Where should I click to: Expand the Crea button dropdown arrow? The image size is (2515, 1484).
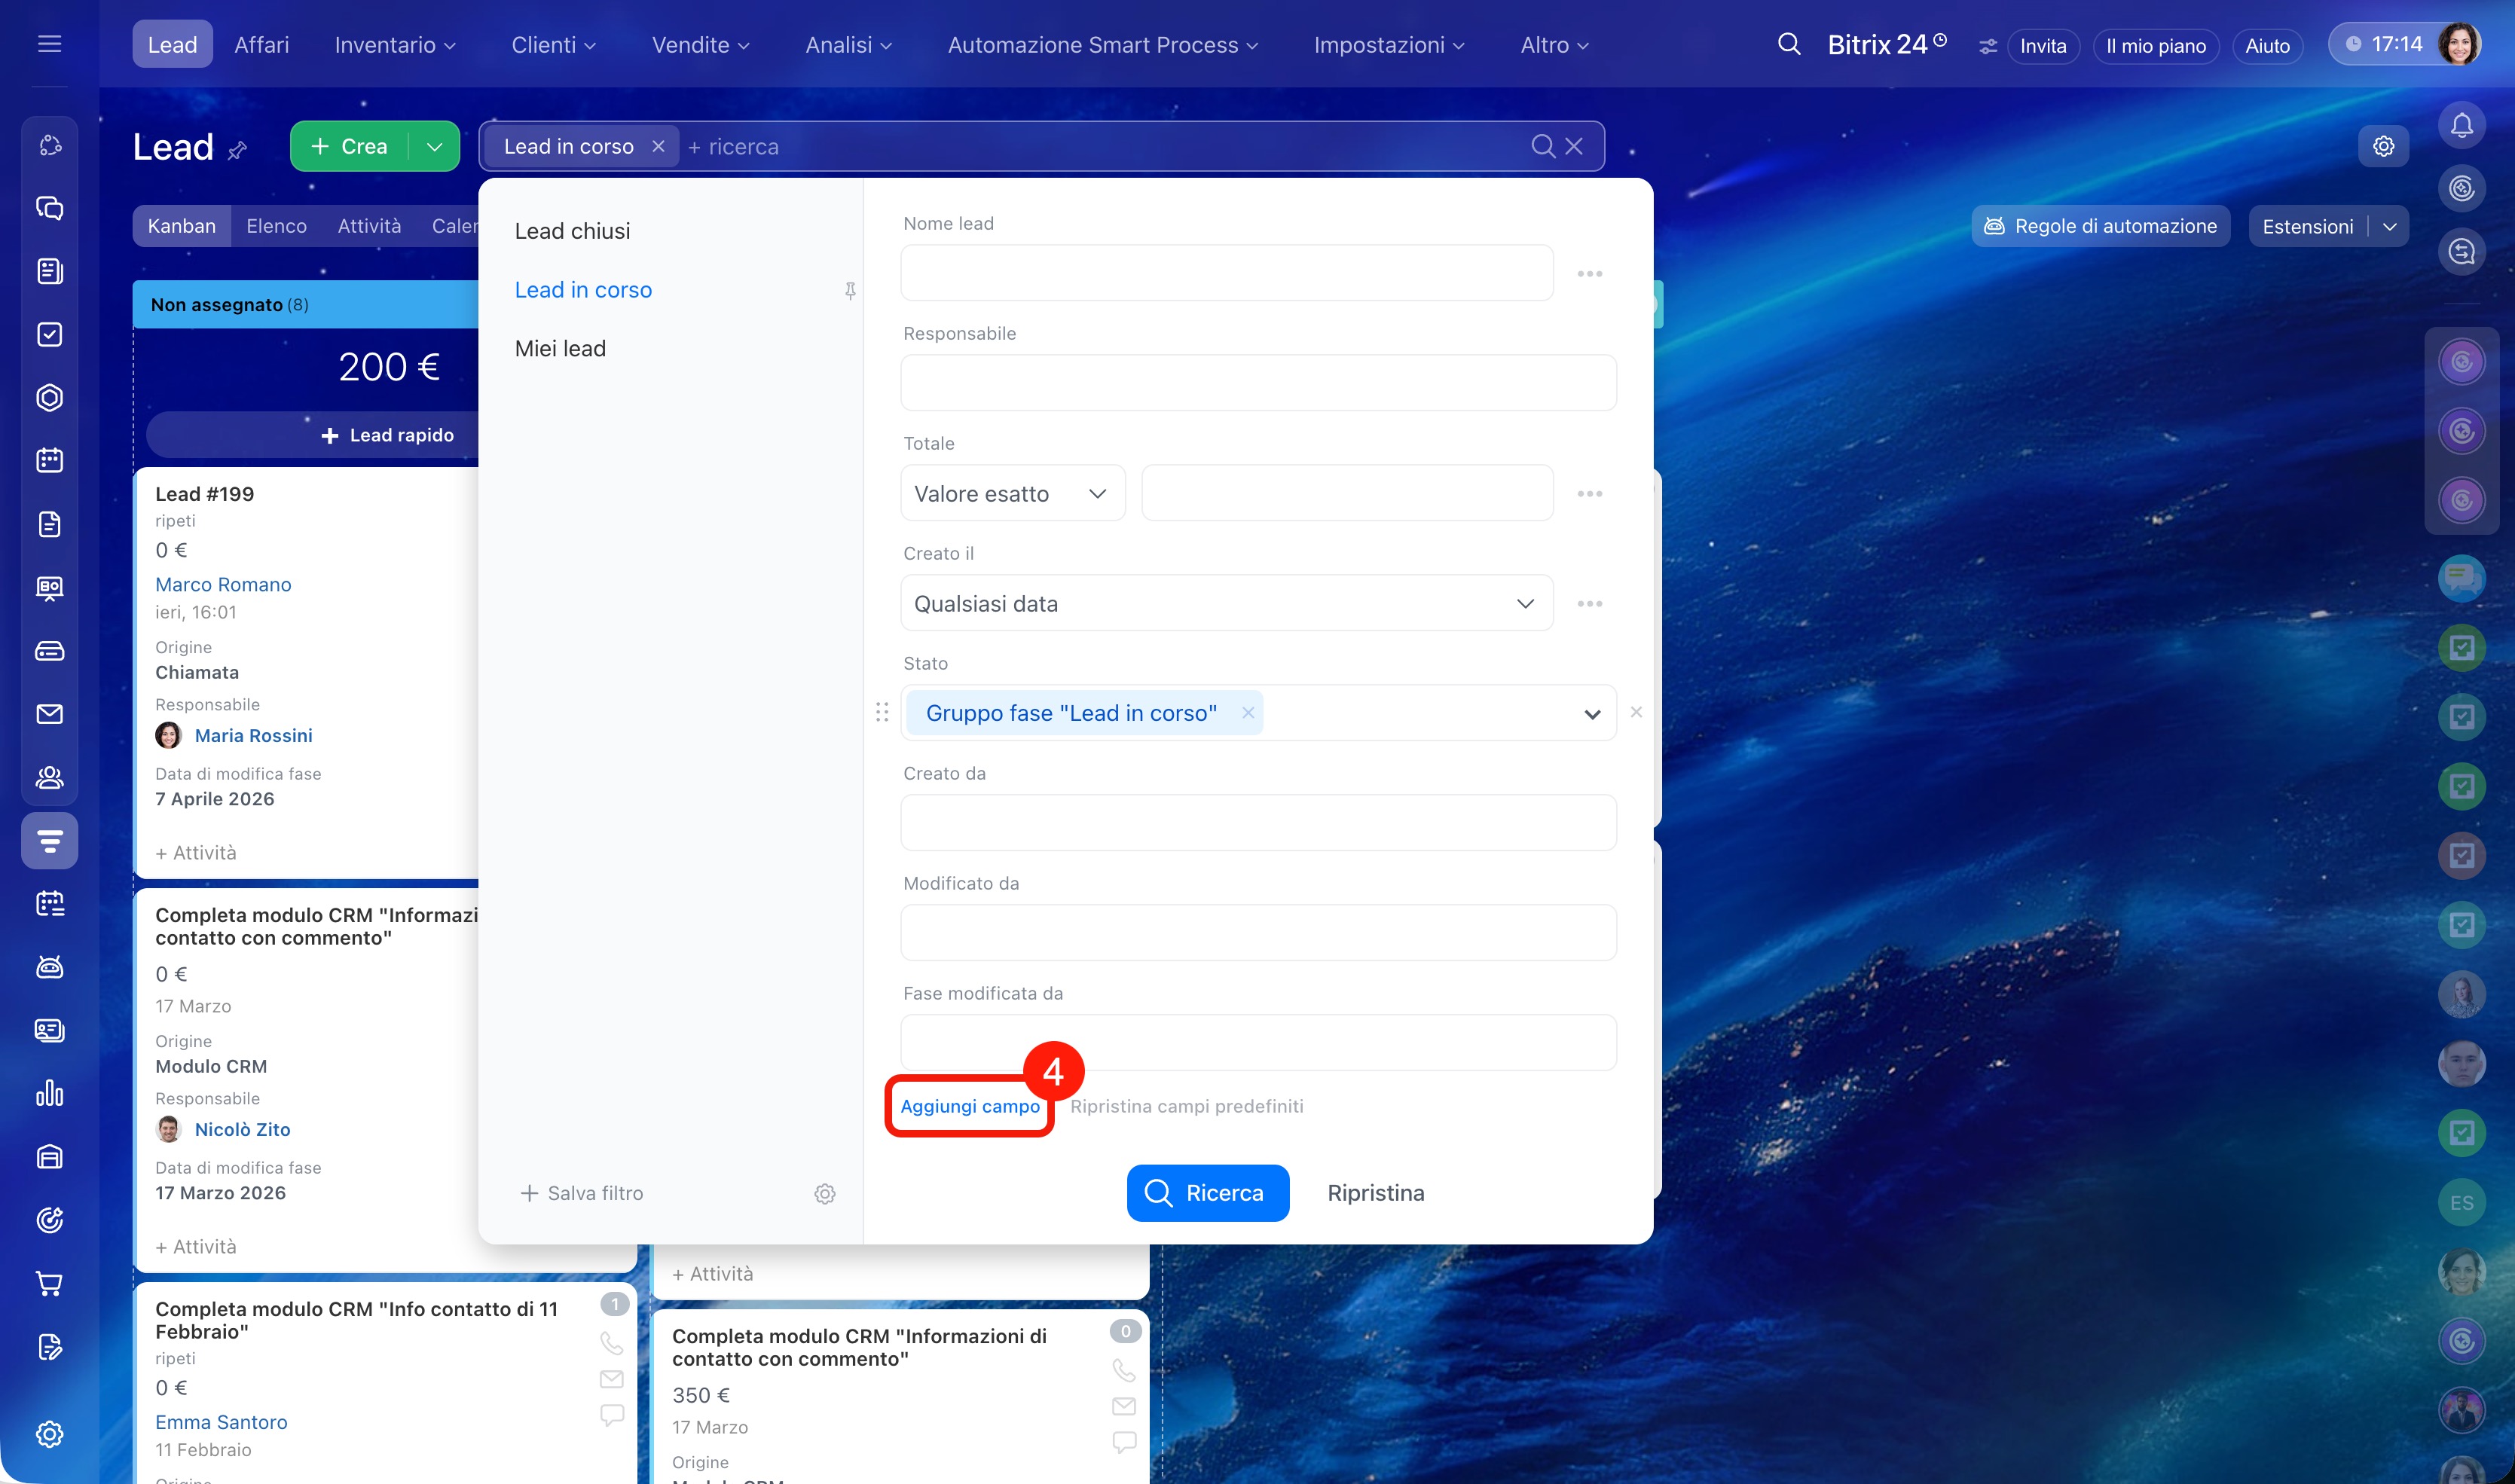(434, 146)
